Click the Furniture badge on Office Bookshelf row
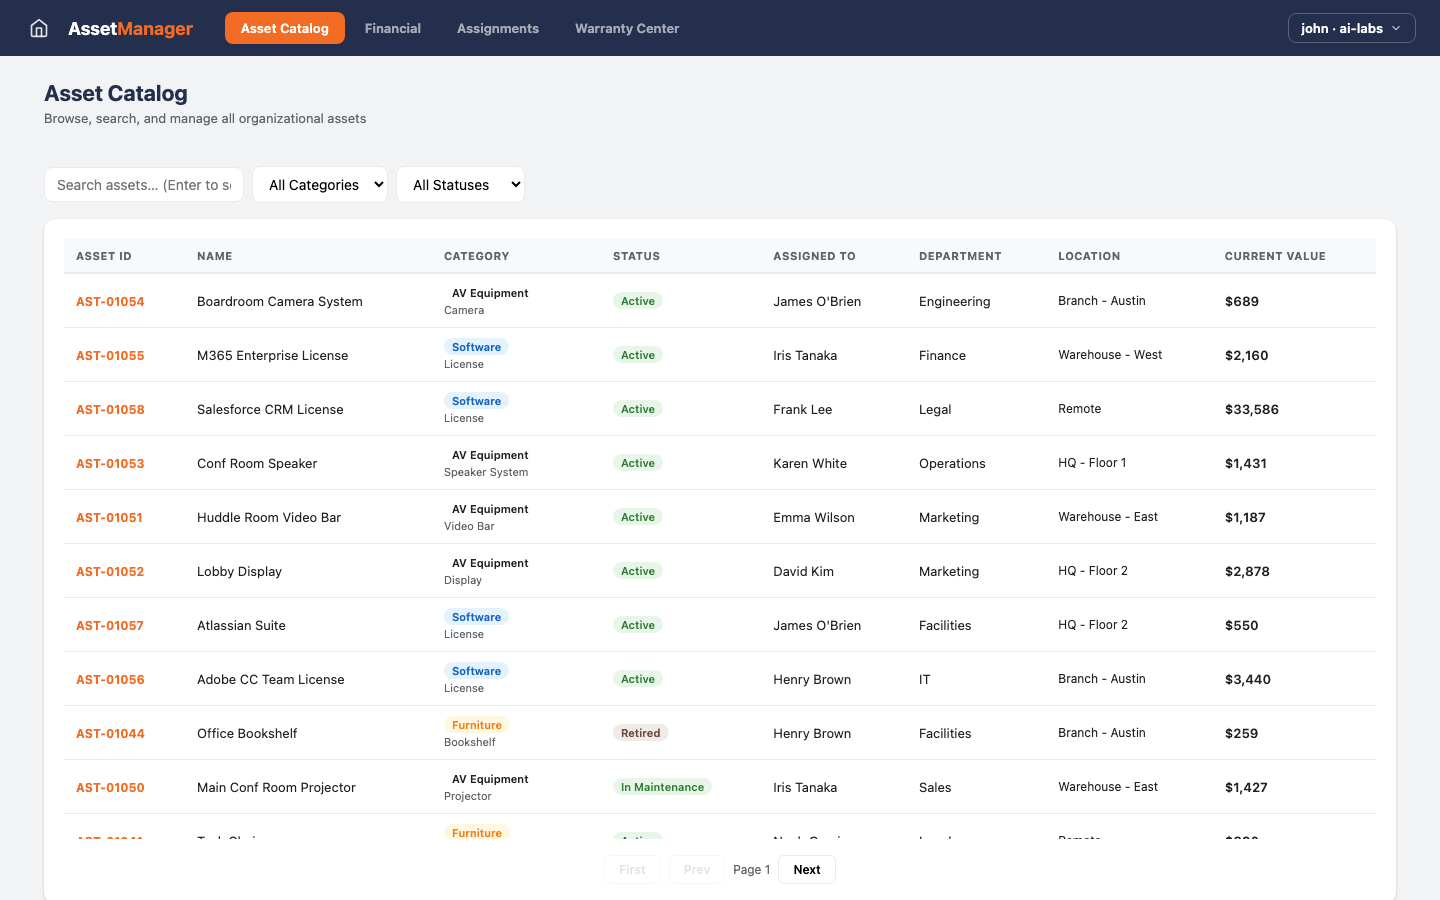This screenshot has width=1440, height=900. (477, 724)
